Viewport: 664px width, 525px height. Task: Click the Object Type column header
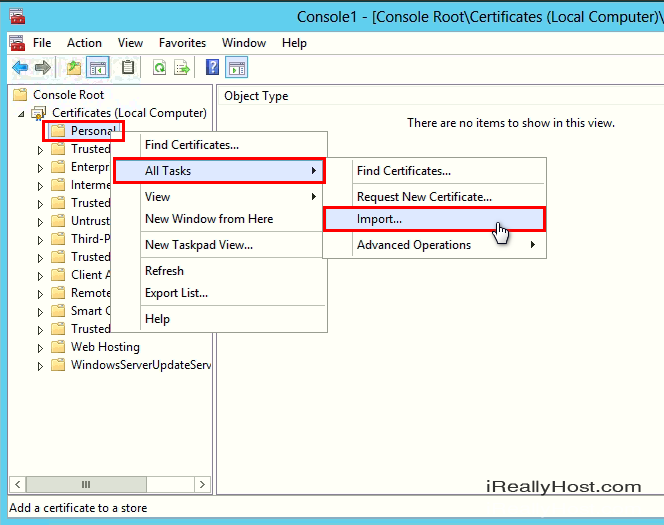(x=256, y=96)
